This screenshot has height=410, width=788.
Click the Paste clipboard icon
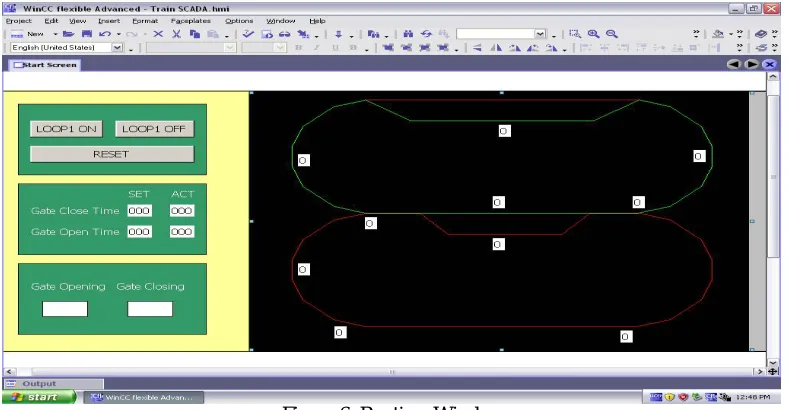pyautogui.click(x=213, y=34)
